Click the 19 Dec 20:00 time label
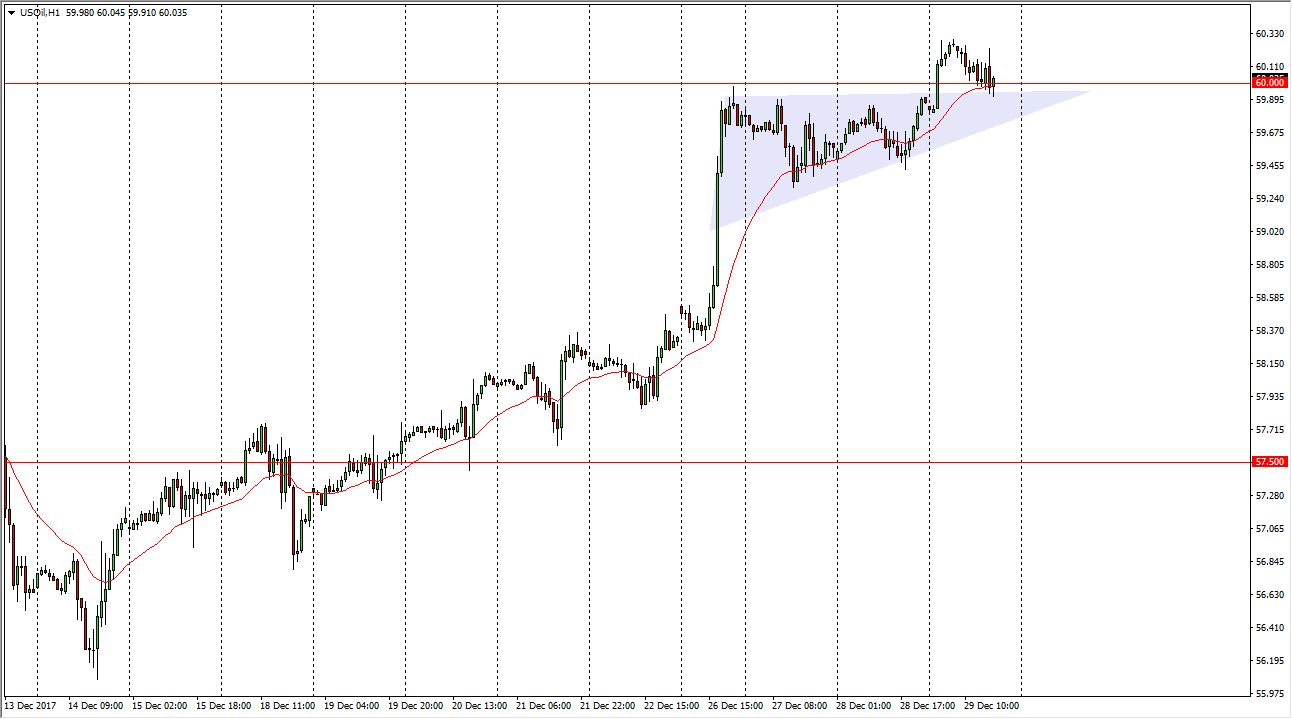This screenshot has width=1292, height=719. coord(418,706)
